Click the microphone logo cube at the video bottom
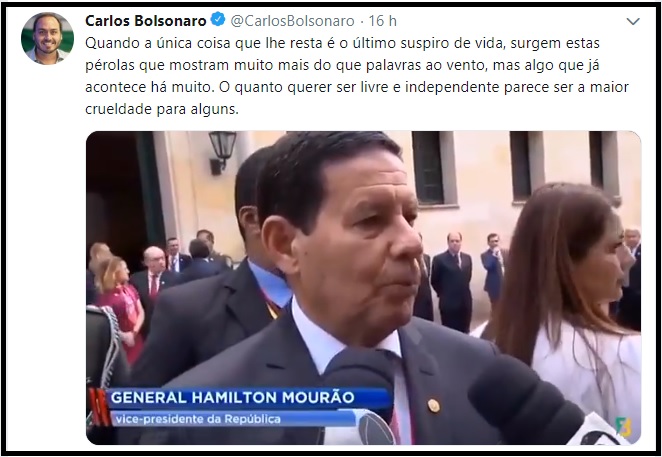 point(376,430)
